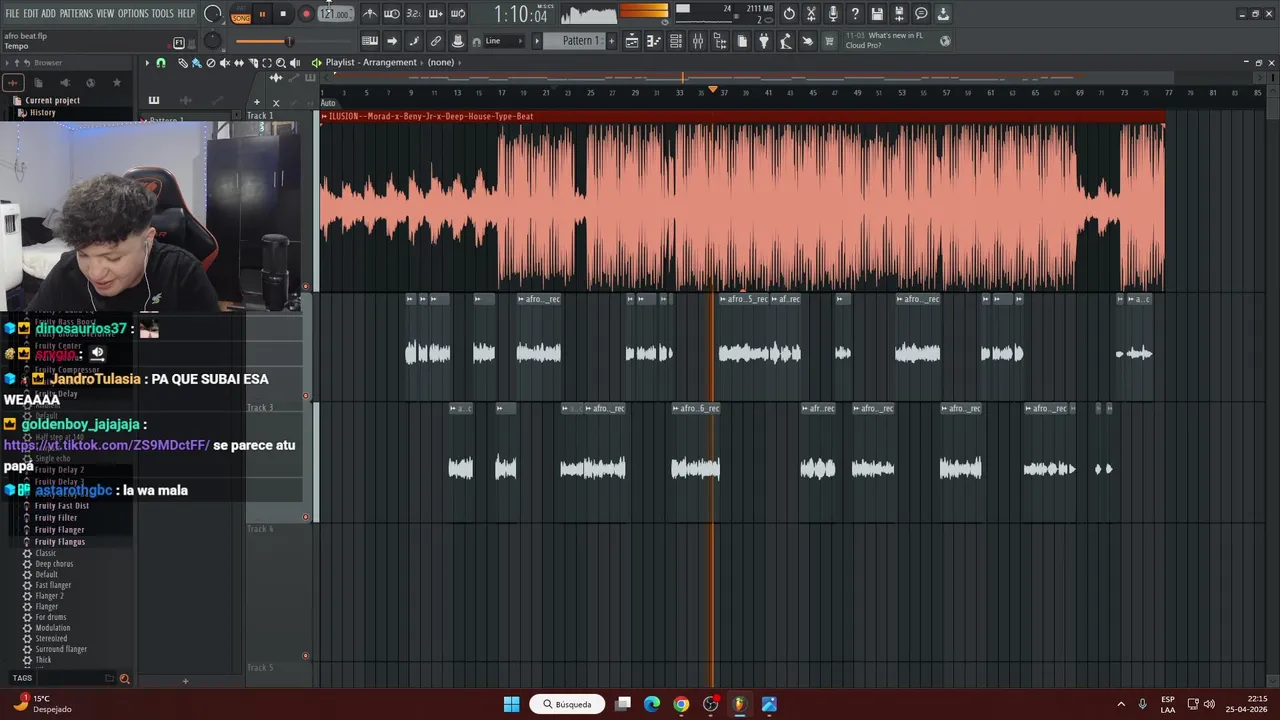Screen dimensions: 1280x720
Task: Toggle typing keyboard to piano icon
Action: (370, 41)
